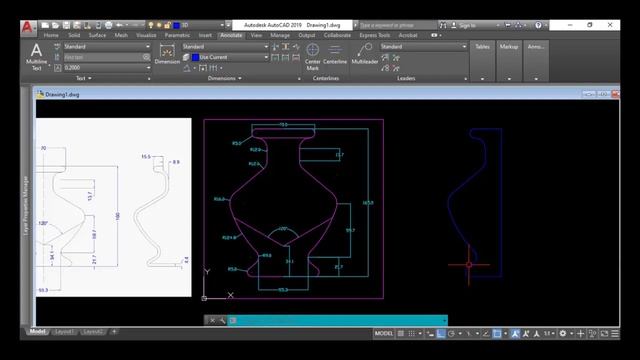Image resolution: width=640 pixels, height=360 pixels.
Task: Click the Open file icon
Action: [56, 25]
